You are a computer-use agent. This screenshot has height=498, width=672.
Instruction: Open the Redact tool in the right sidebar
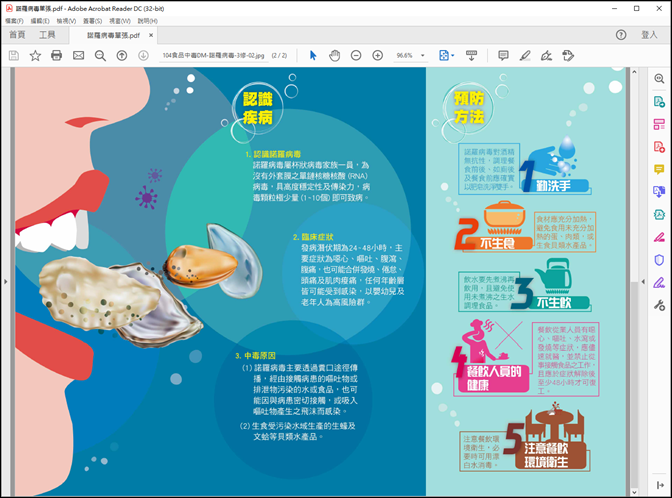pos(659,237)
